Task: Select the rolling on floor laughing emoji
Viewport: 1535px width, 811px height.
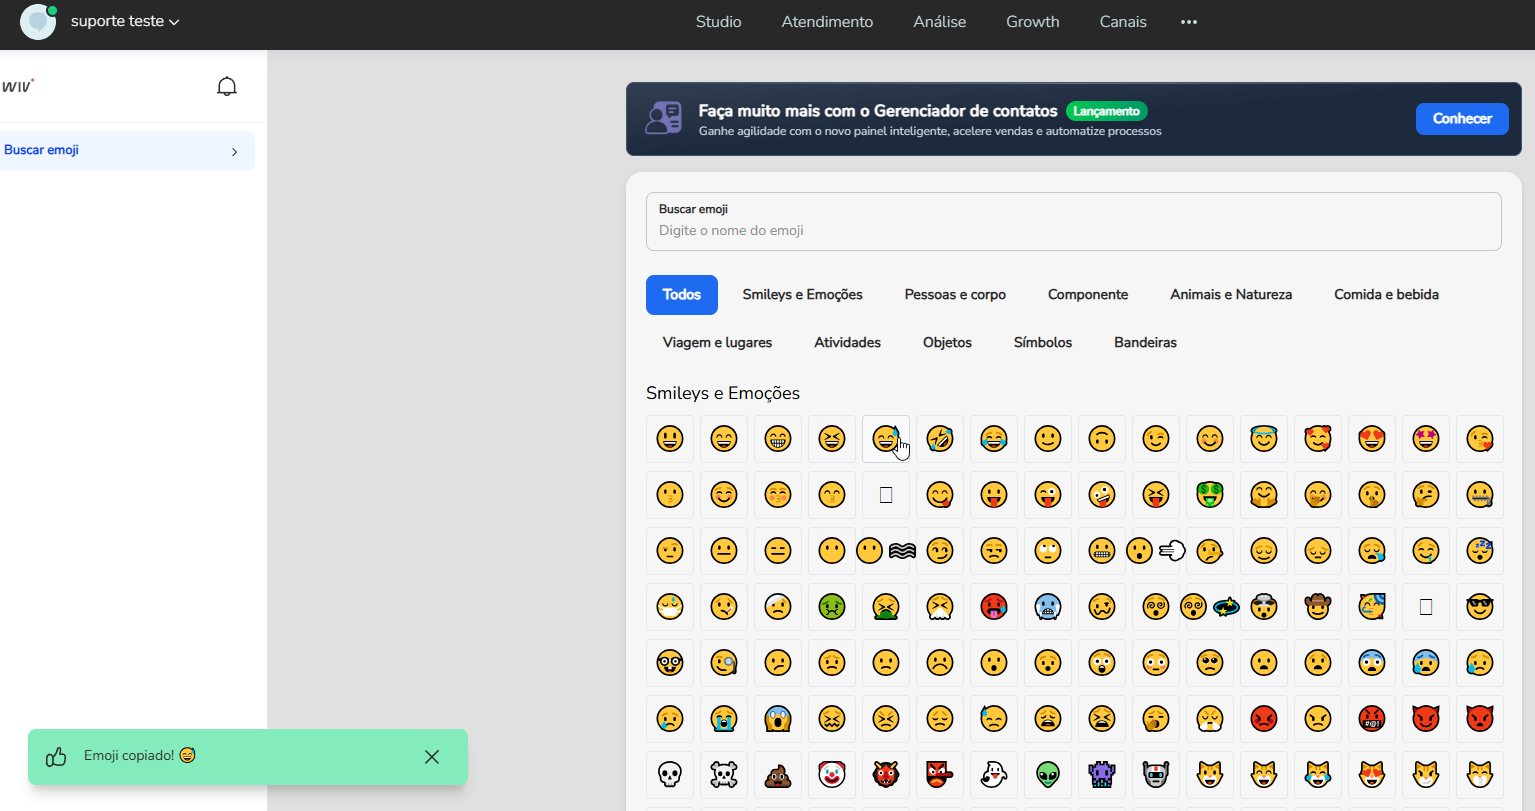Action: 940,439
